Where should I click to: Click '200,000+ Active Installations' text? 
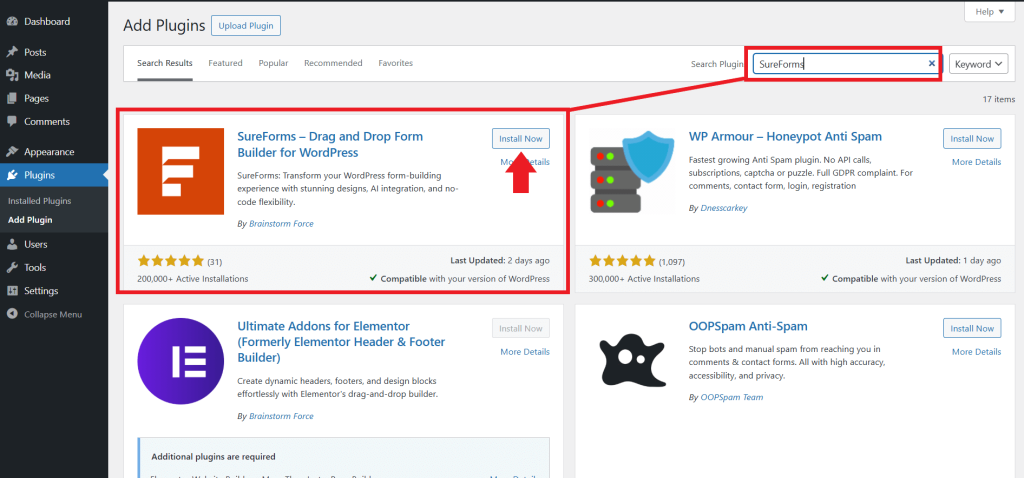point(193,279)
